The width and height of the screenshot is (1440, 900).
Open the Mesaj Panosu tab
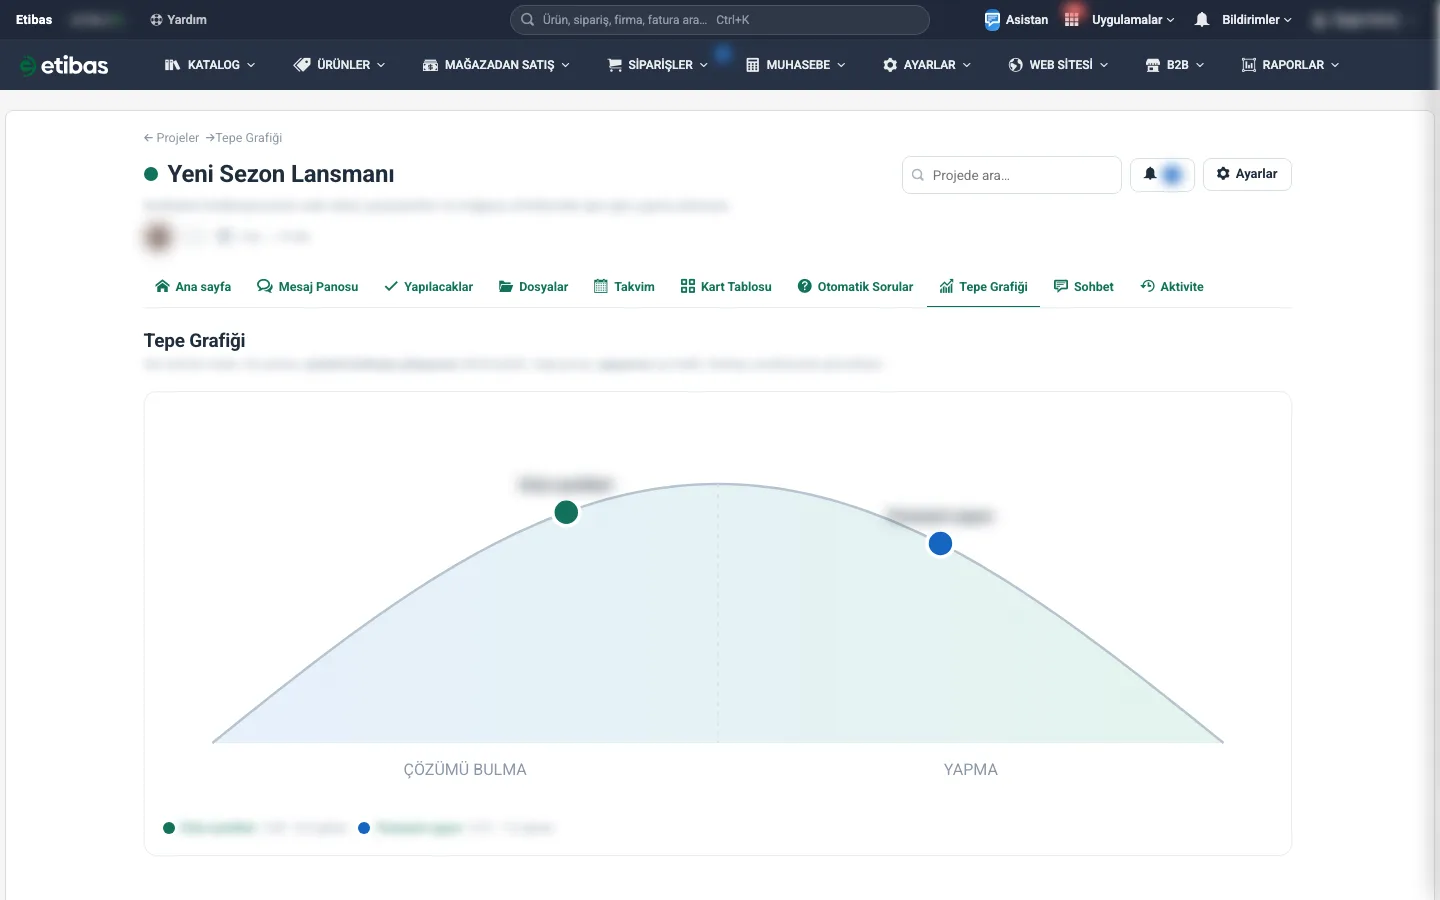click(307, 287)
